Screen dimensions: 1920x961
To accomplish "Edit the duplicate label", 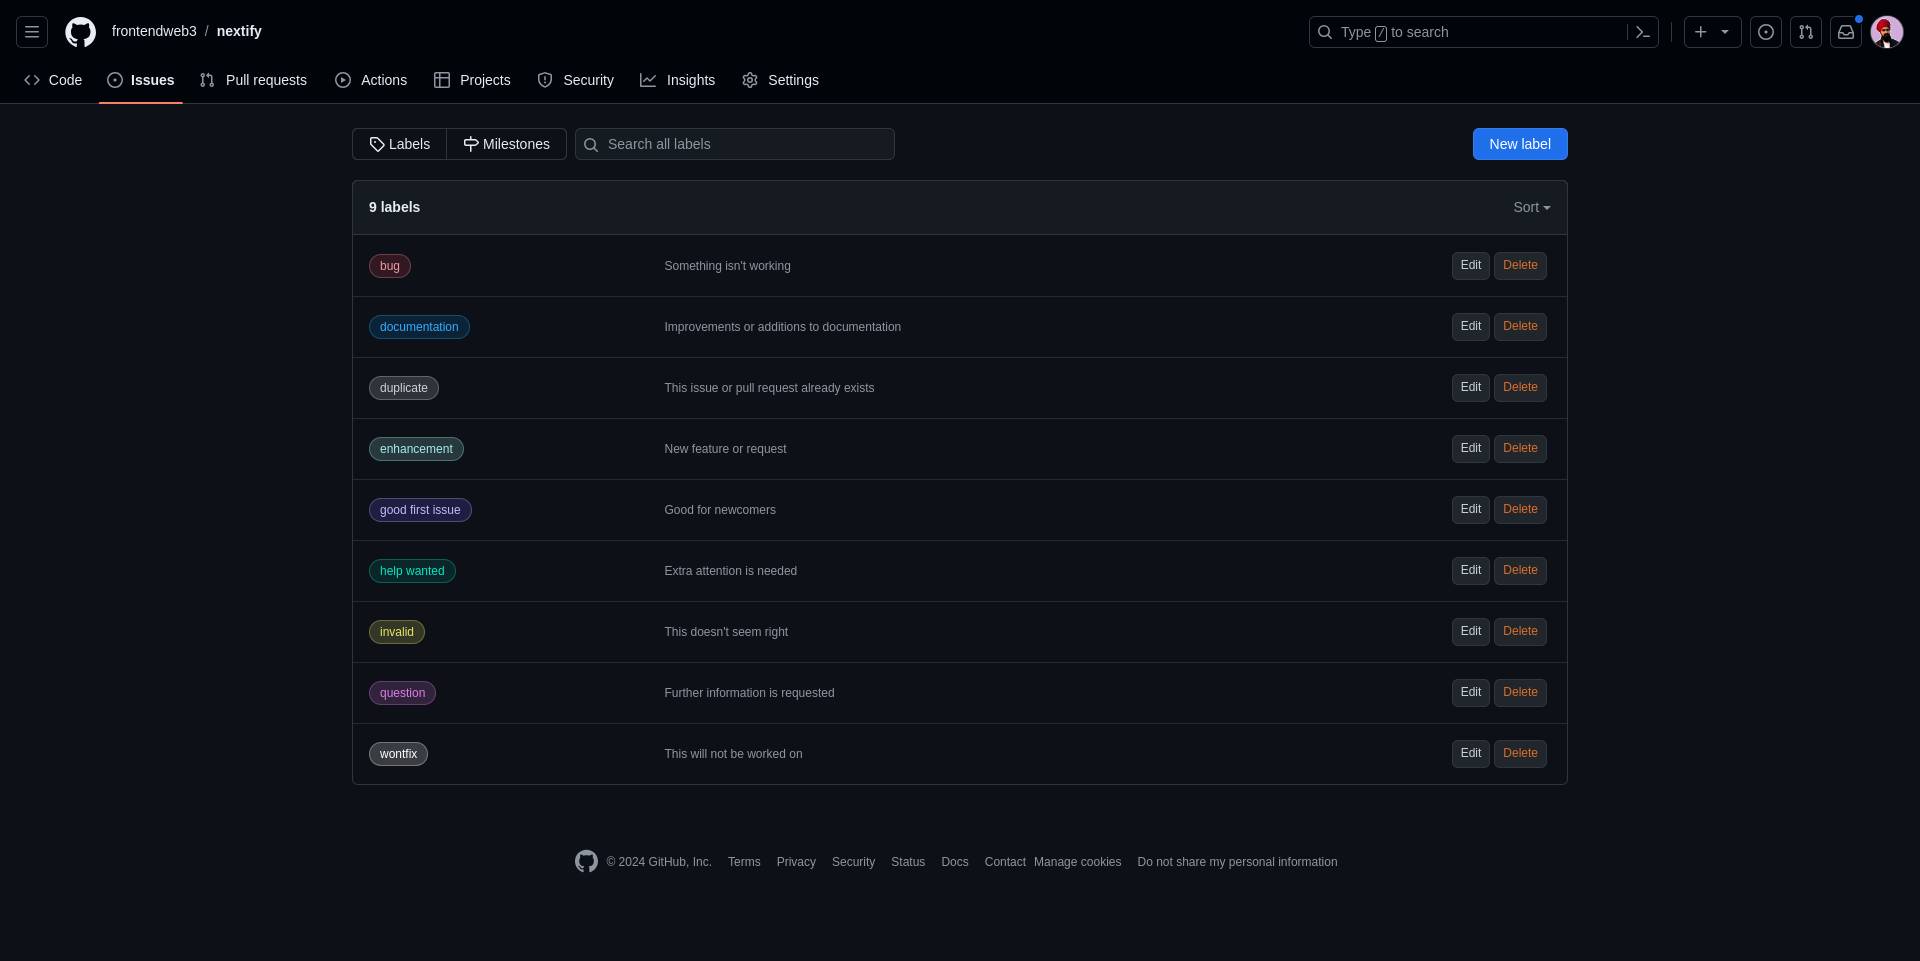I will 1471,387.
